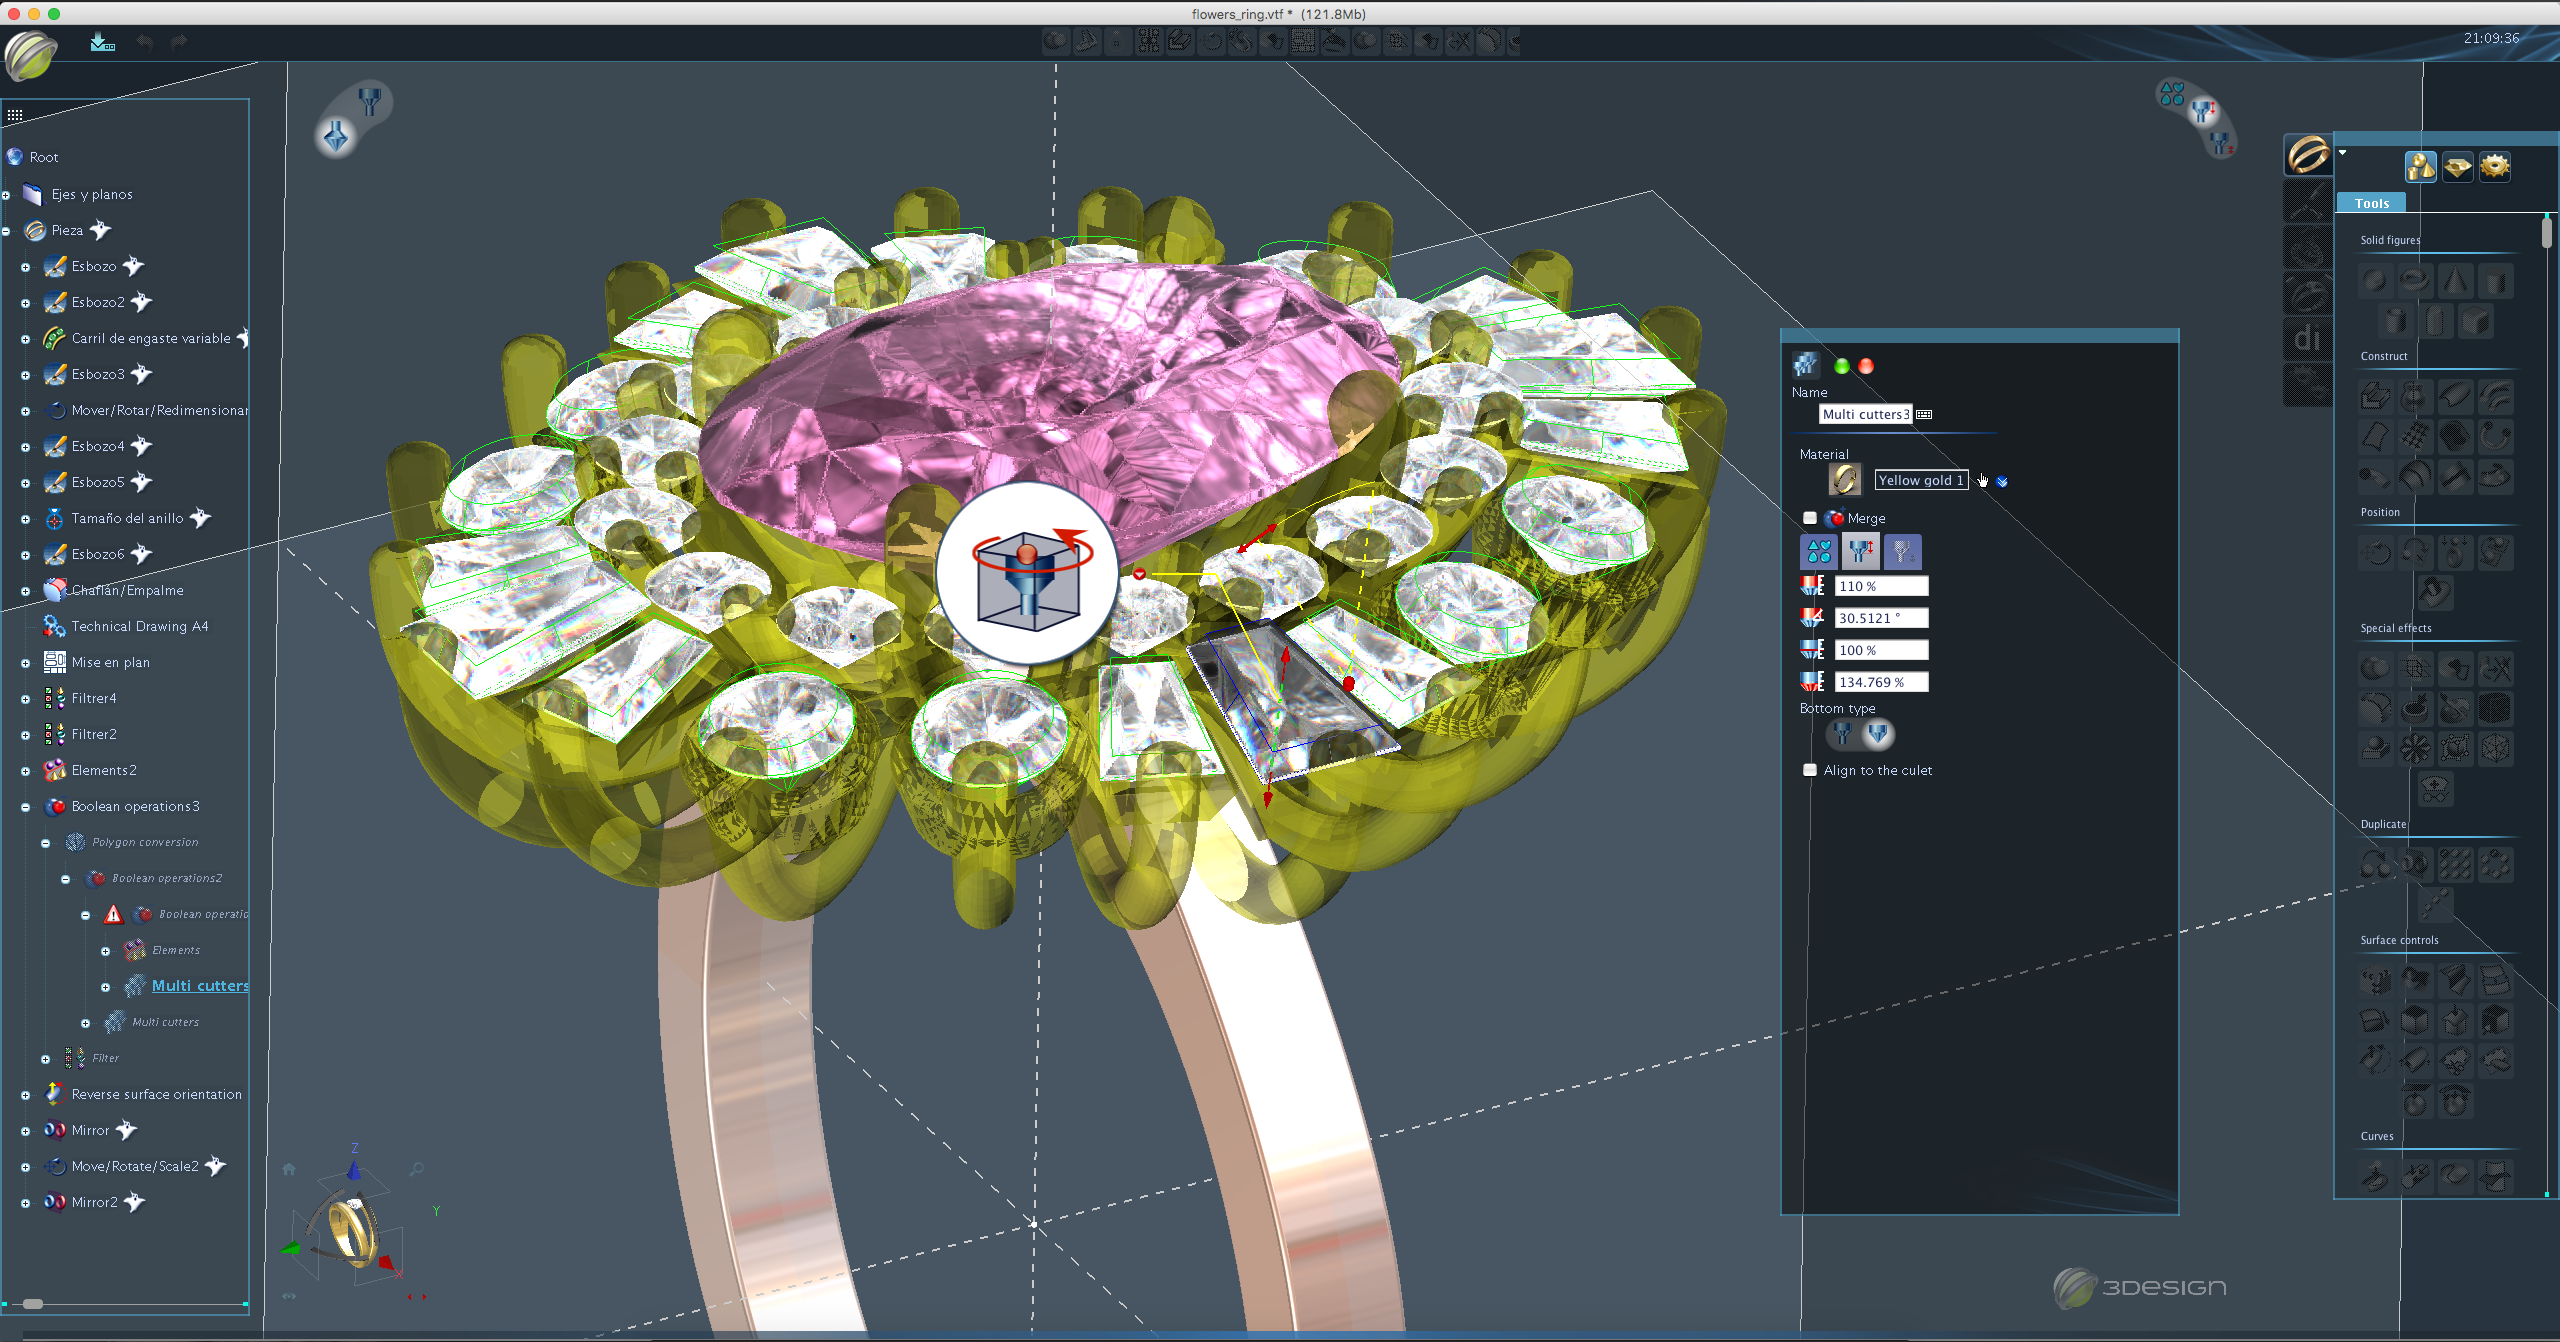The width and height of the screenshot is (2560, 1342).
Task: Enable the Merge checkbox
Action: [x=1810, y=518]
